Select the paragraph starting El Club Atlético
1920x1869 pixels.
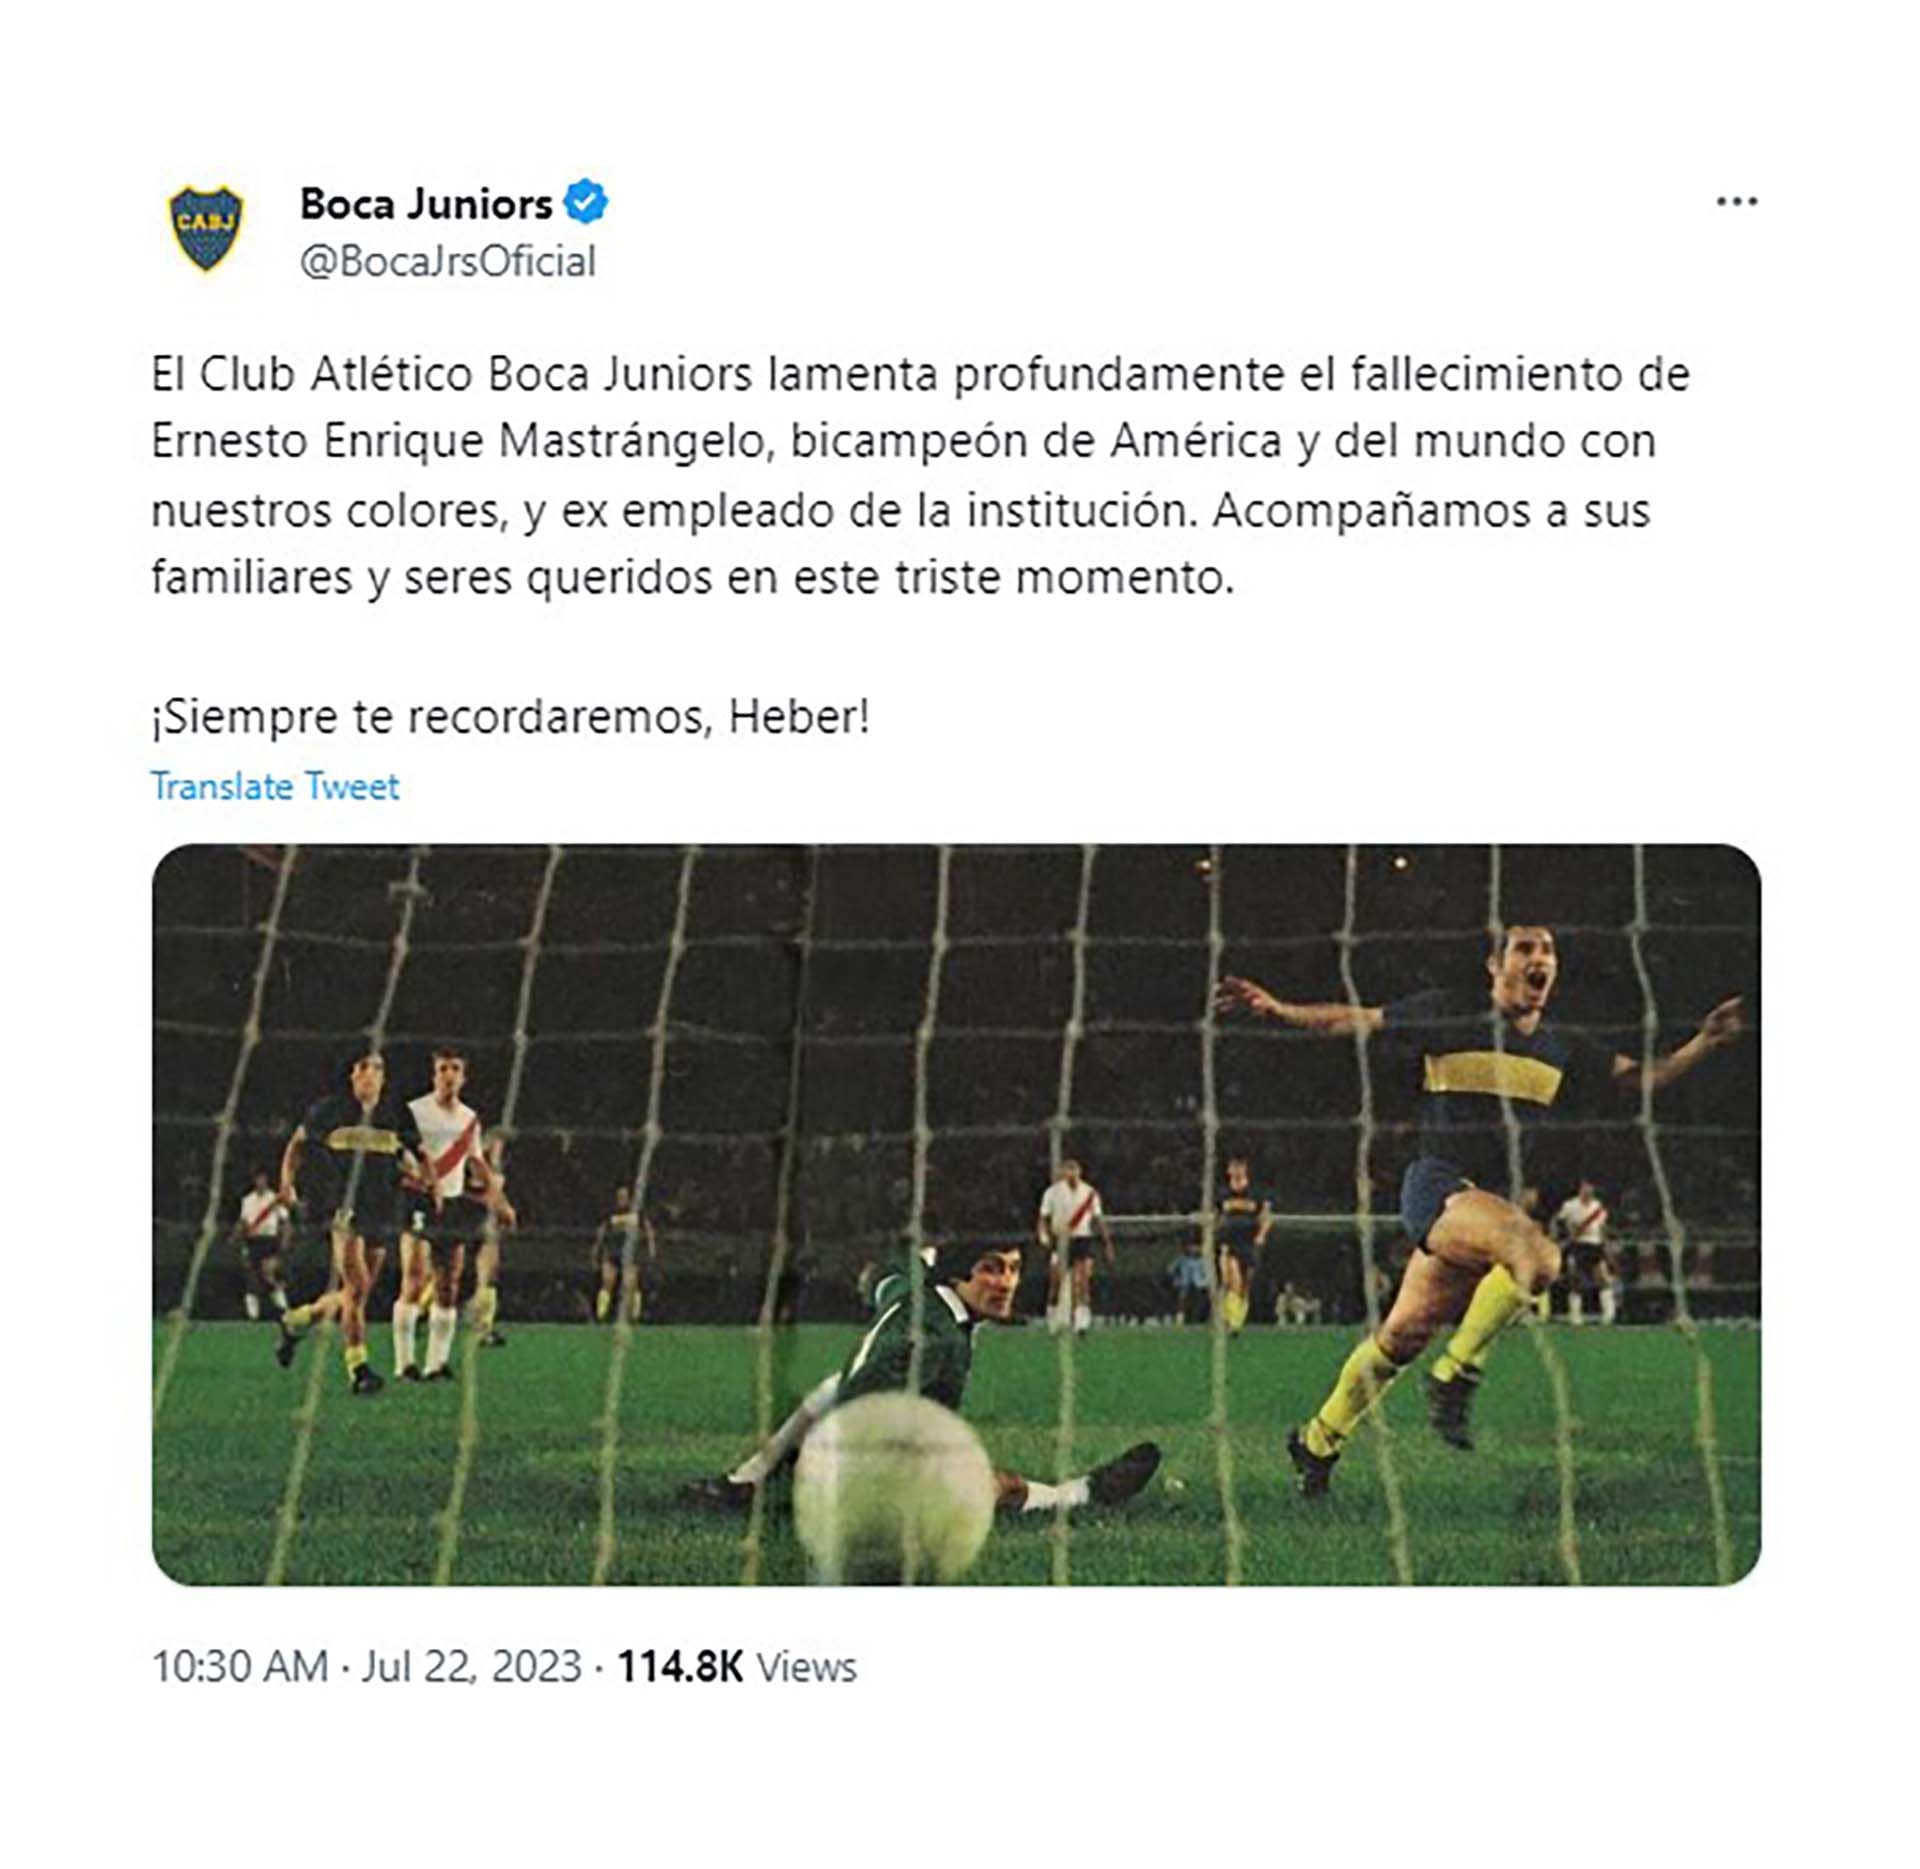click(920, 476)
